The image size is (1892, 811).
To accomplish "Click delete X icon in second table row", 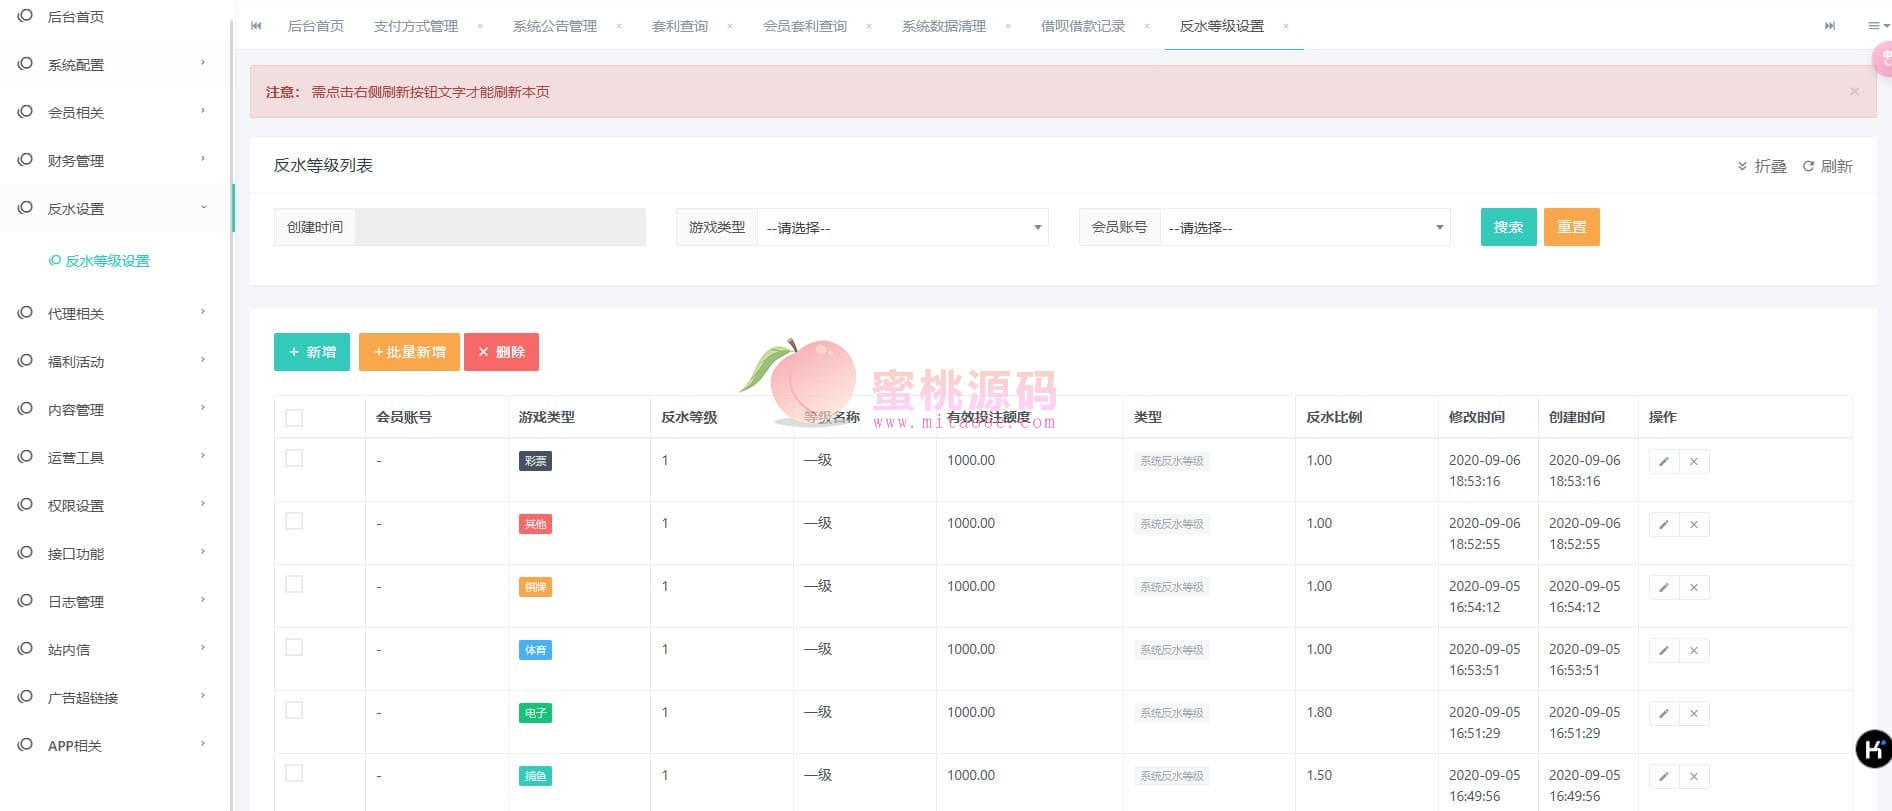I will tap(1694, 525).
